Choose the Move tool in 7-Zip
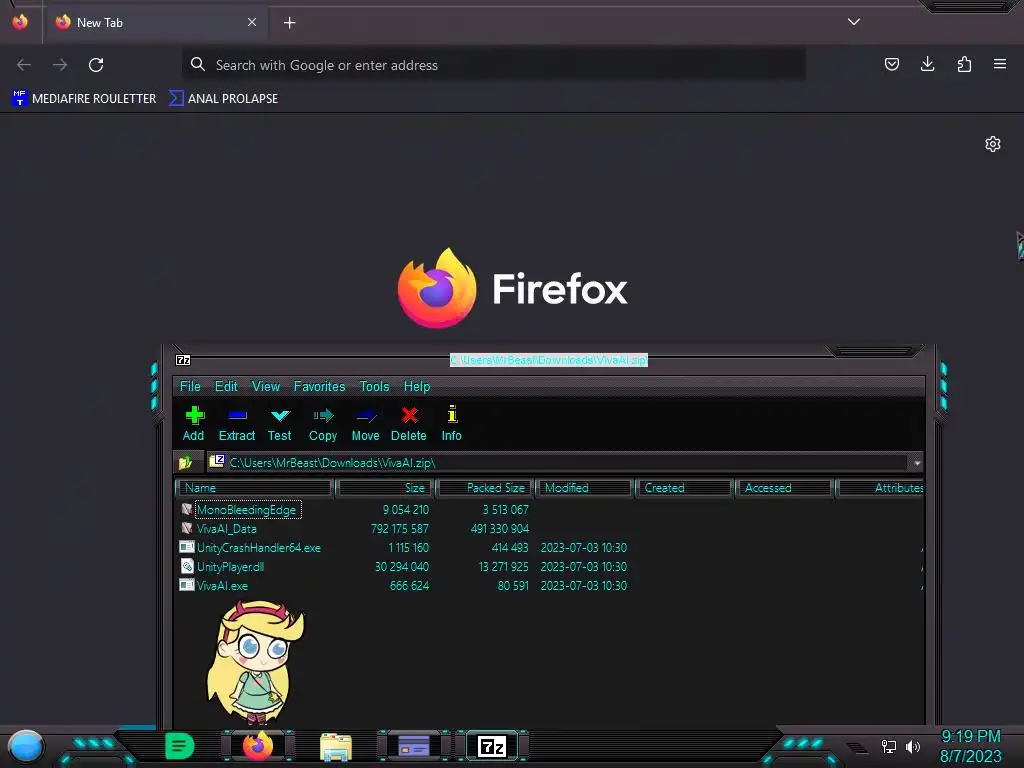1024x768 pixels. (366, 423)
